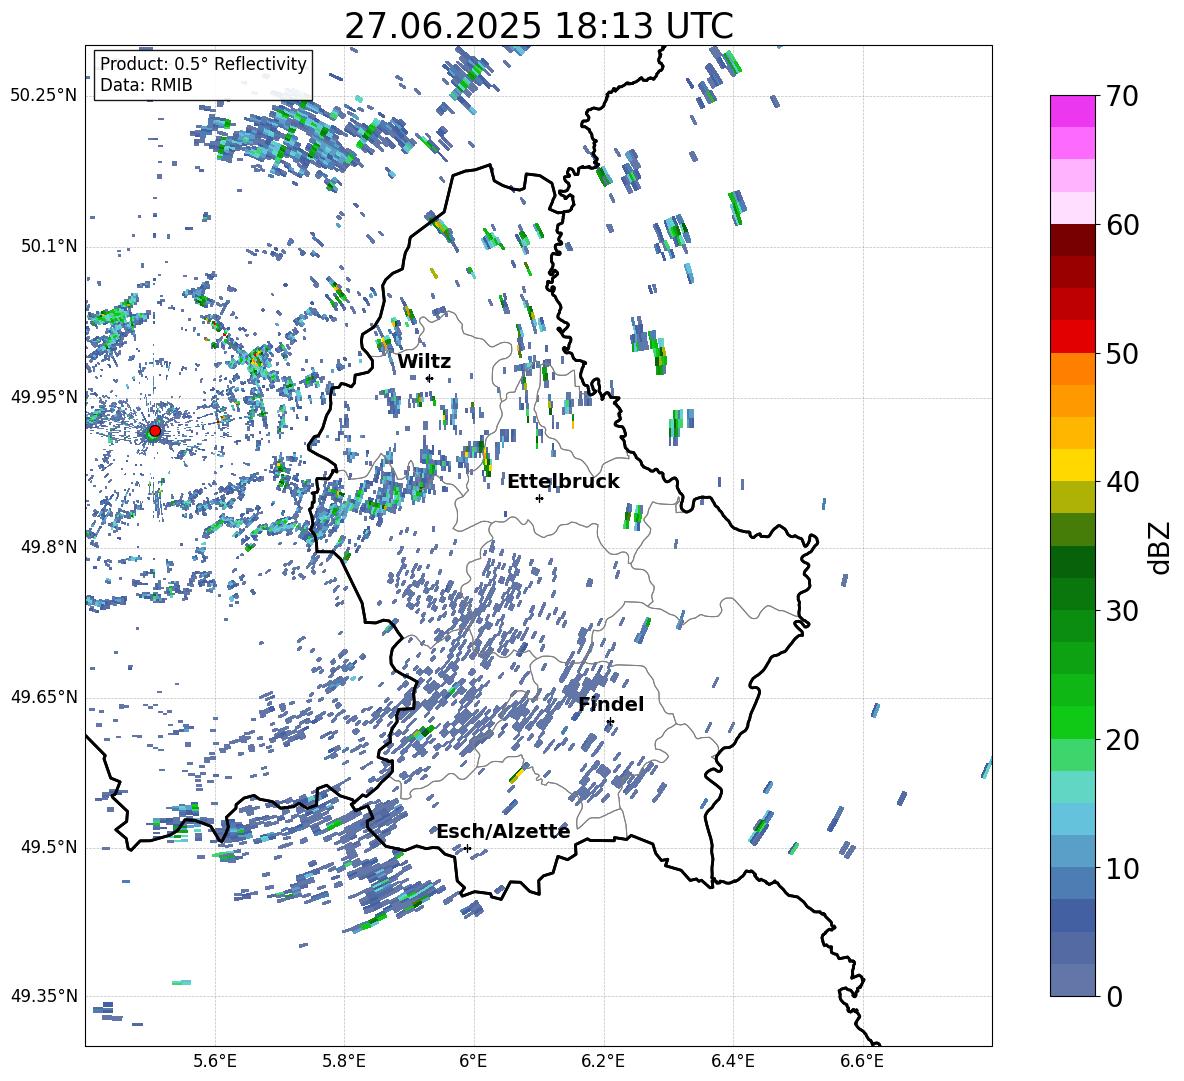Image resolution: width=1184 pixels, height=1081 pixels.
Task: Click the 5.8°E longitude label
Action: pos(344,1061)
